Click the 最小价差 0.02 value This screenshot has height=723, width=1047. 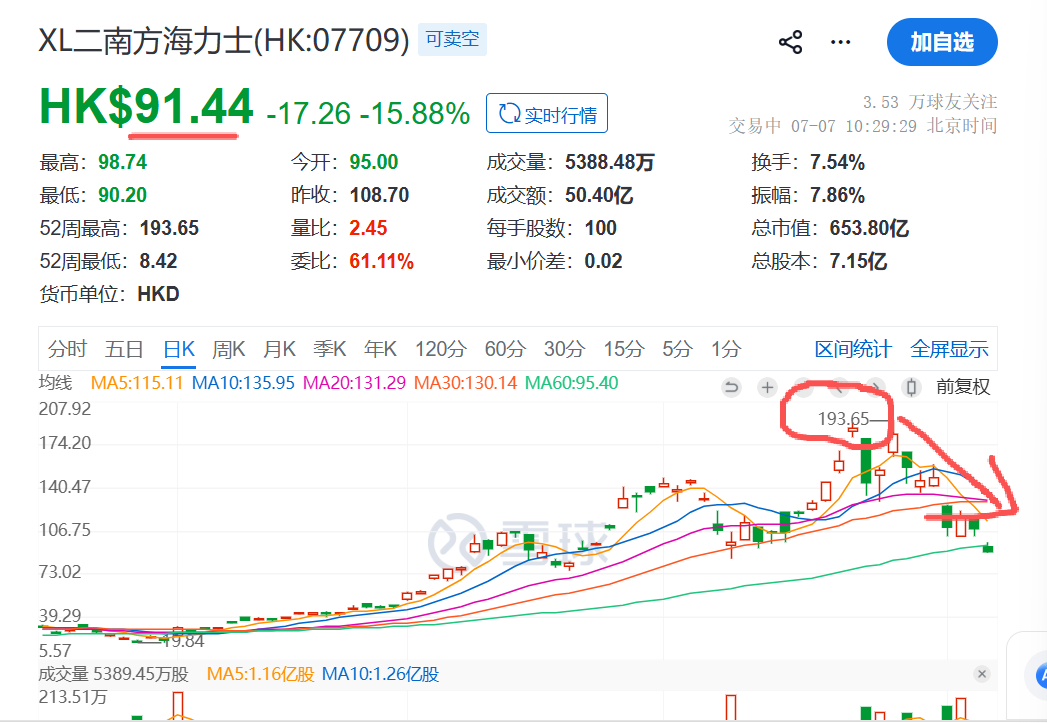[x=604, y=261]
